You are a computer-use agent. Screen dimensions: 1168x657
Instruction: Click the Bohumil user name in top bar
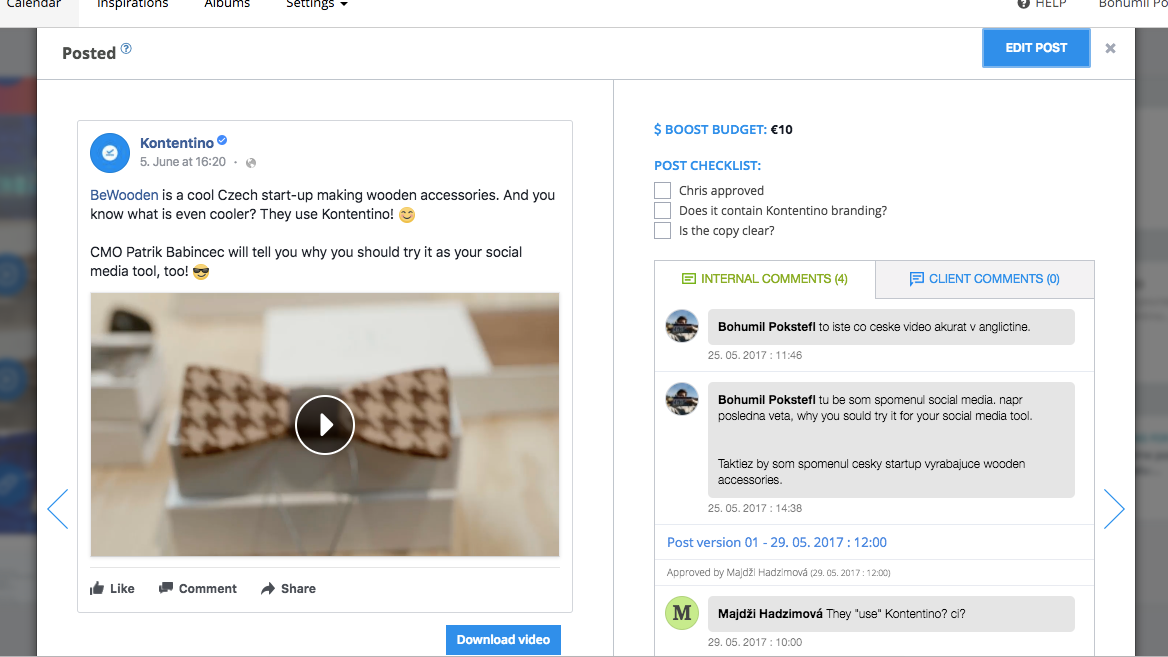click(x=1133, y=4)
